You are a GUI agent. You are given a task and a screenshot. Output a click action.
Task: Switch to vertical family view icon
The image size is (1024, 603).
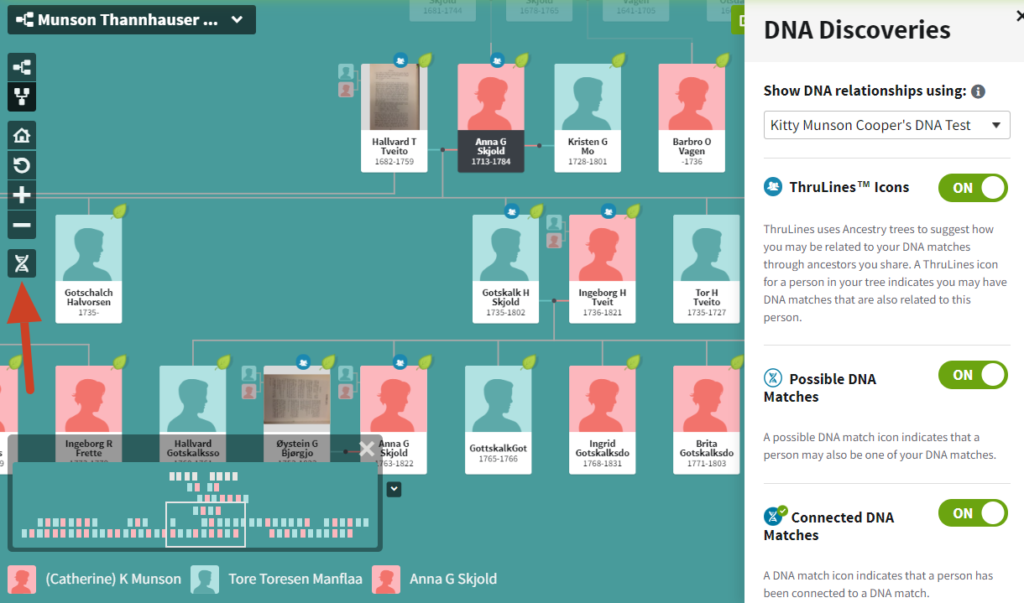(22, 97)
